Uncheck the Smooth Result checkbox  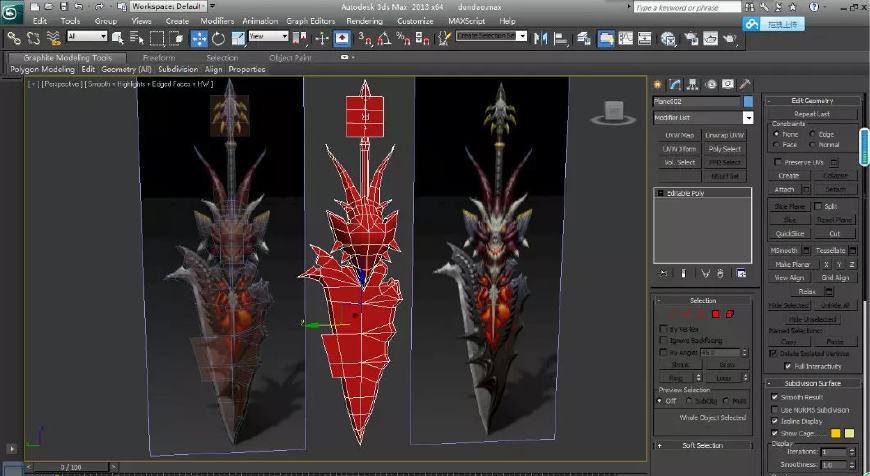775,397
